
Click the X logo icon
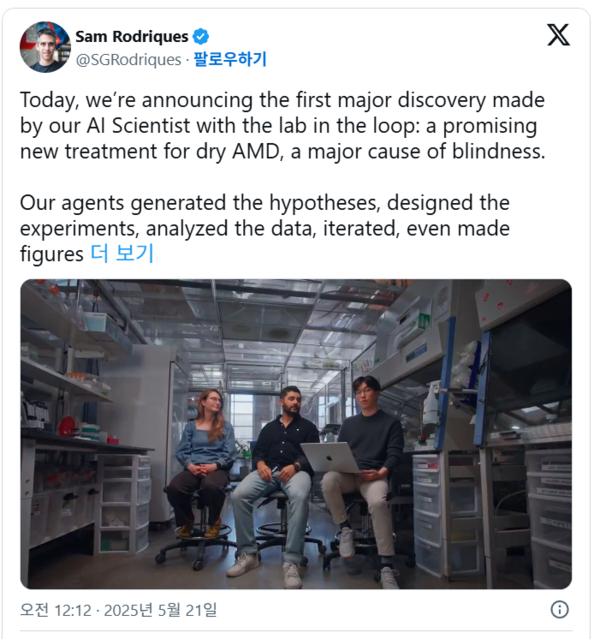tap(558, 35)
